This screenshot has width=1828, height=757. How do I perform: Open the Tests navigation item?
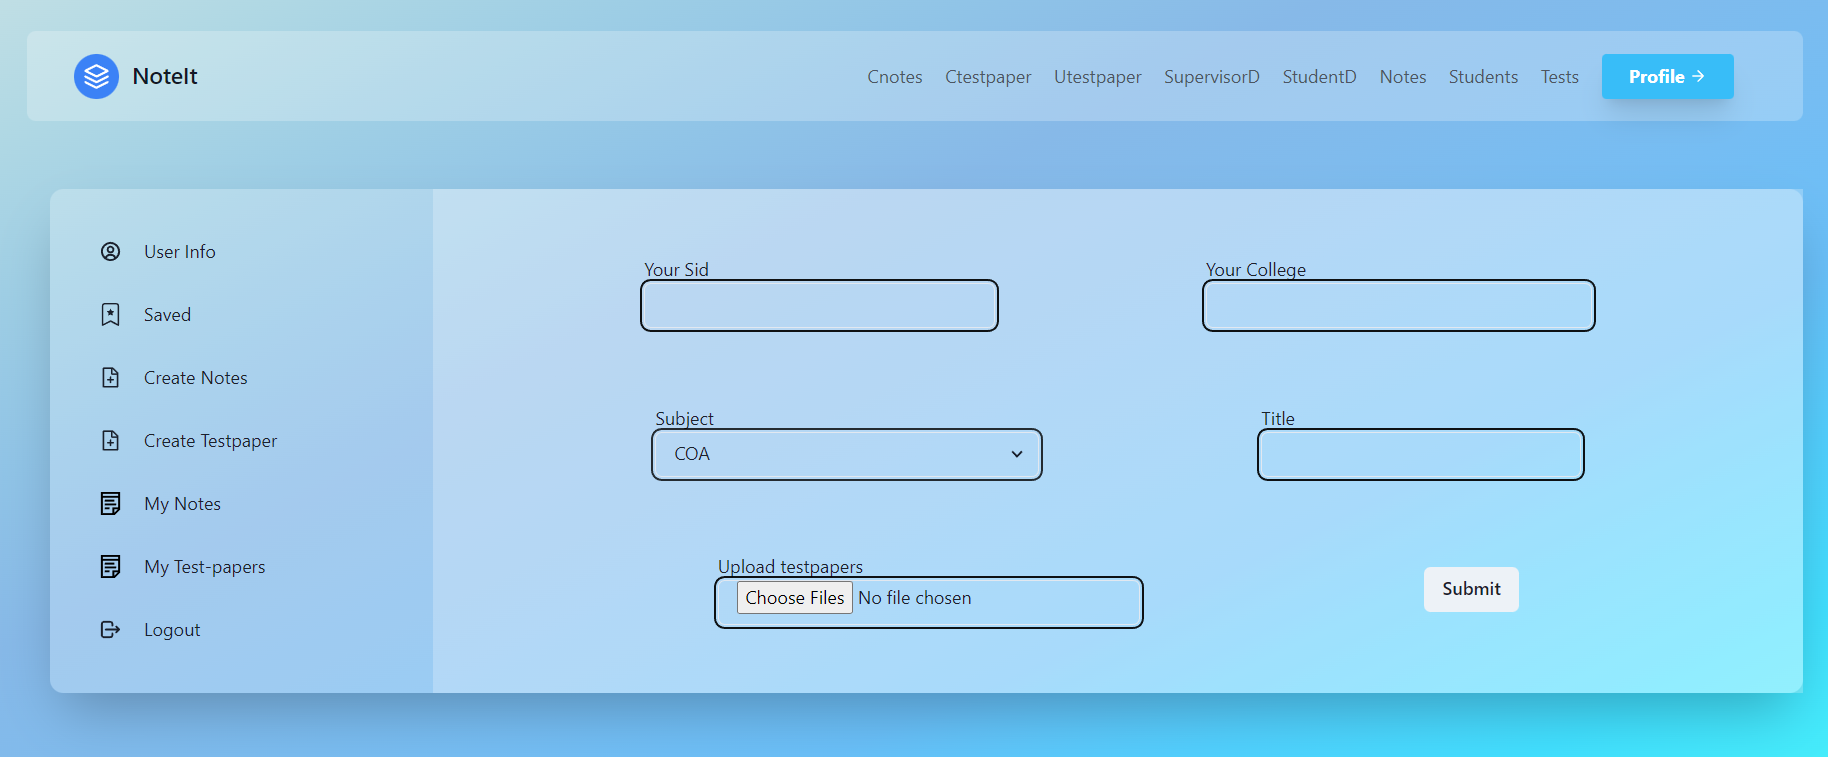click(x=1560, y=77)
